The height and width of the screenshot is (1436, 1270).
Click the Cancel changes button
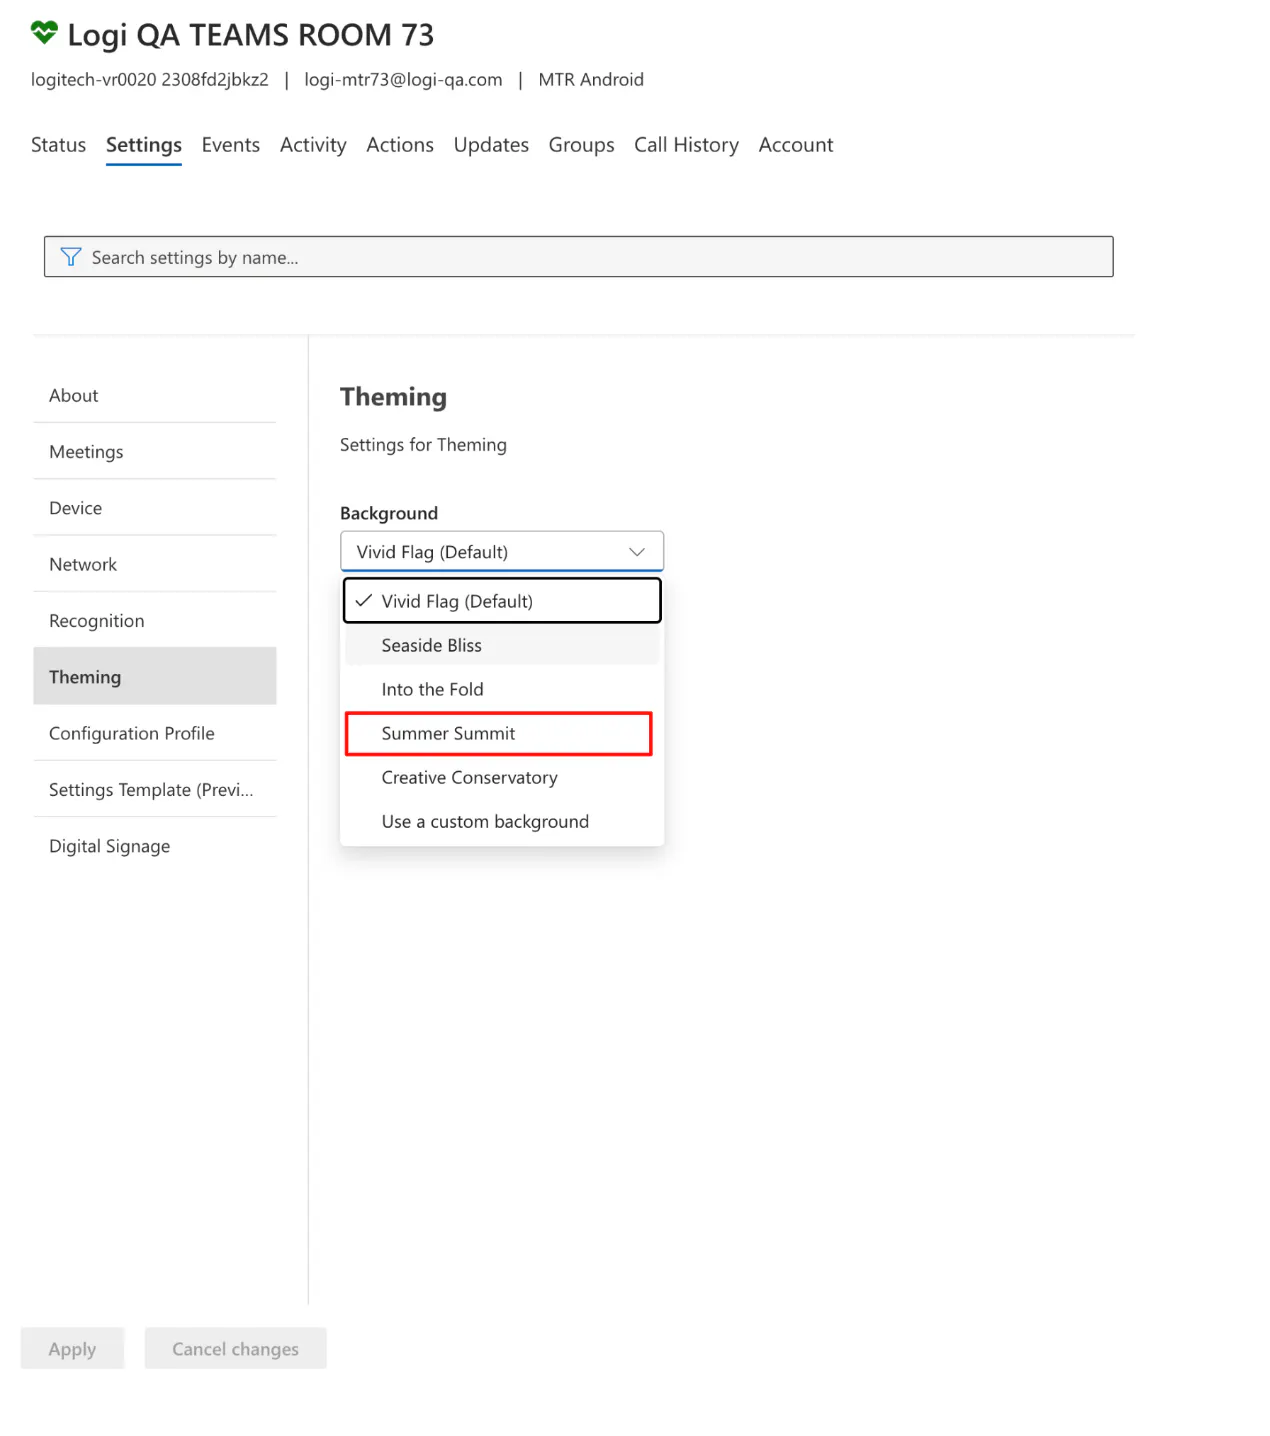[235, 1348]
